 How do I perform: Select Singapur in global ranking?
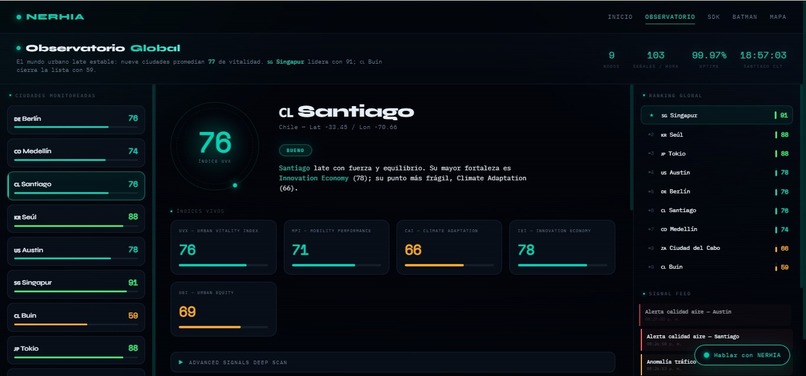pyautogui.click(x=717, y=115)
